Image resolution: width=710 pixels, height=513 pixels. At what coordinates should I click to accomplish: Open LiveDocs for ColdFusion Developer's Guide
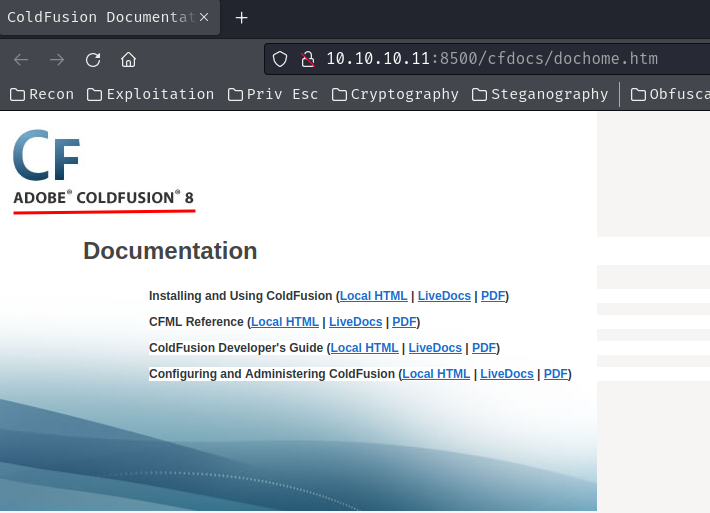coord(435,348)
